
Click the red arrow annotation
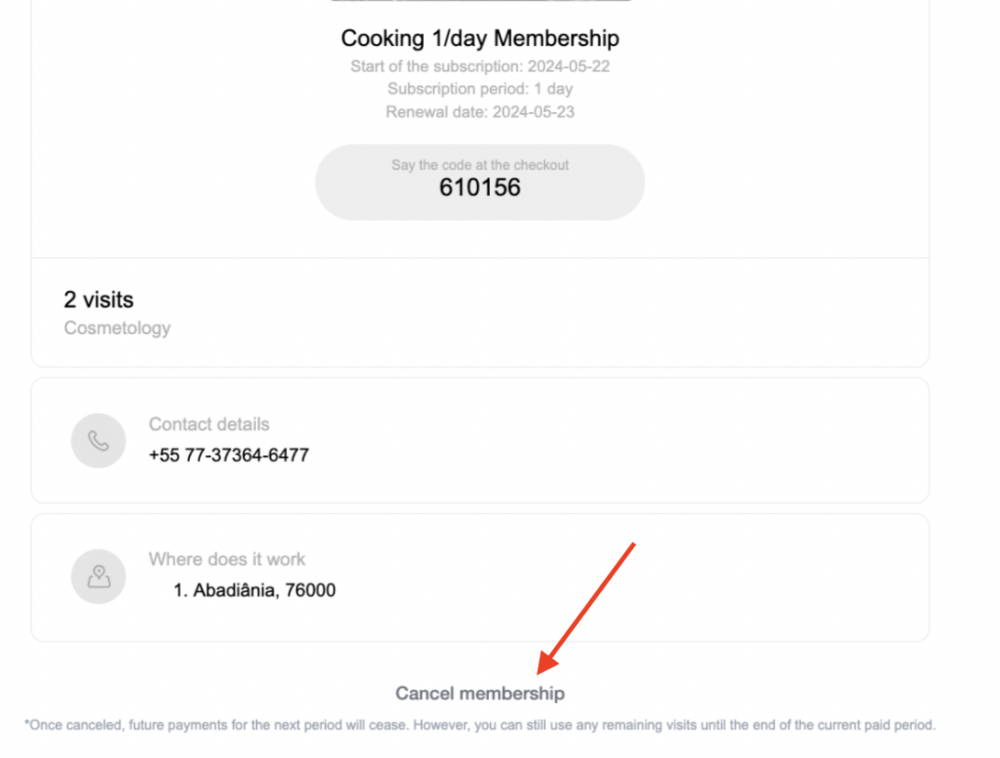[x=589, y=606]
